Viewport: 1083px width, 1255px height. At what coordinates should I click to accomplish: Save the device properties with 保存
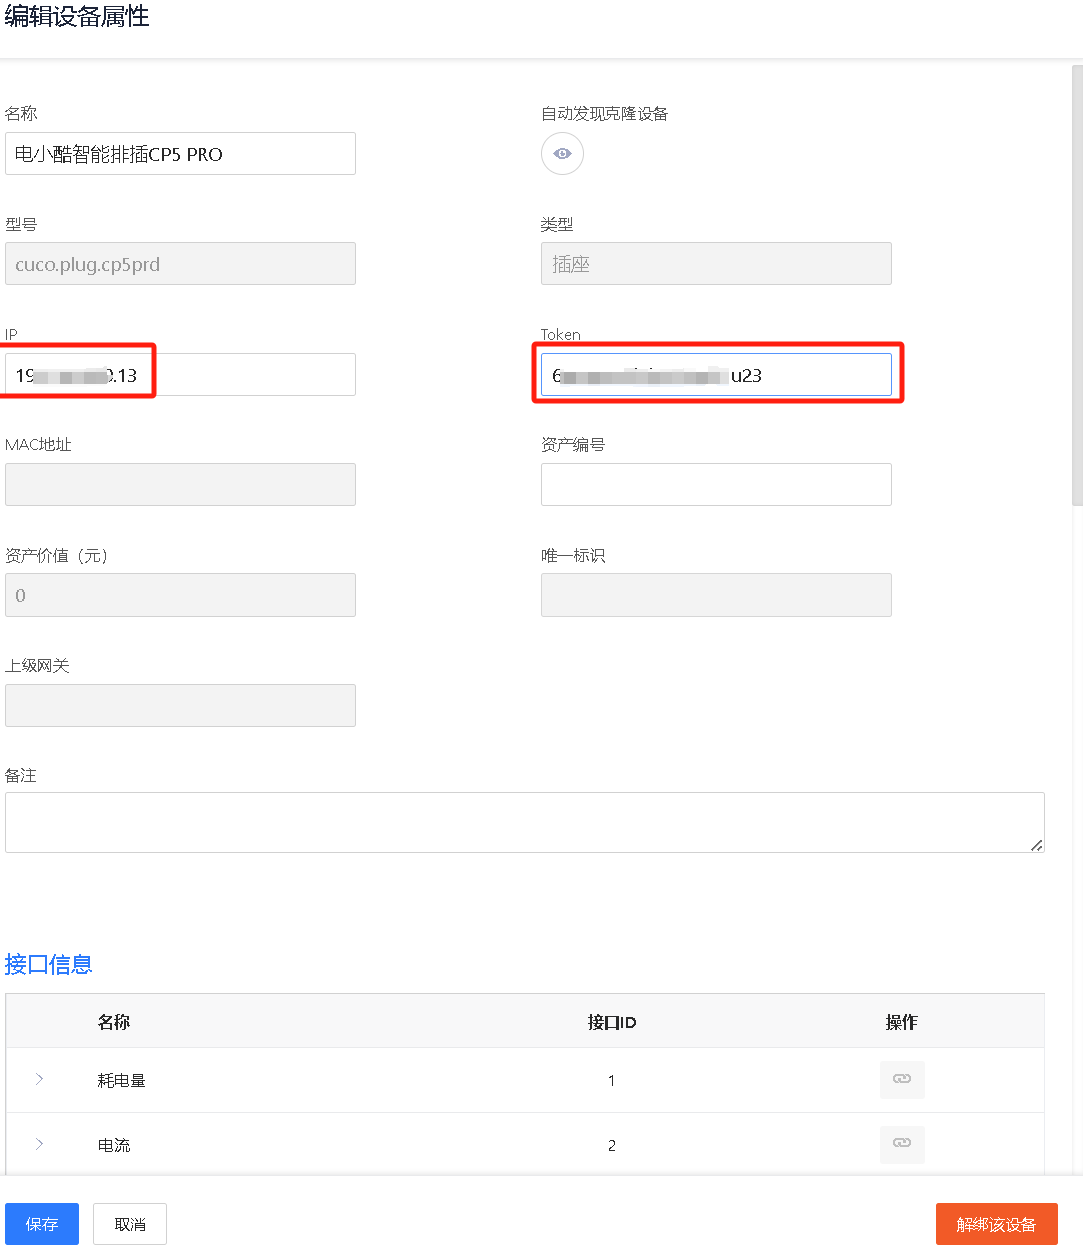pos(42,1224)
